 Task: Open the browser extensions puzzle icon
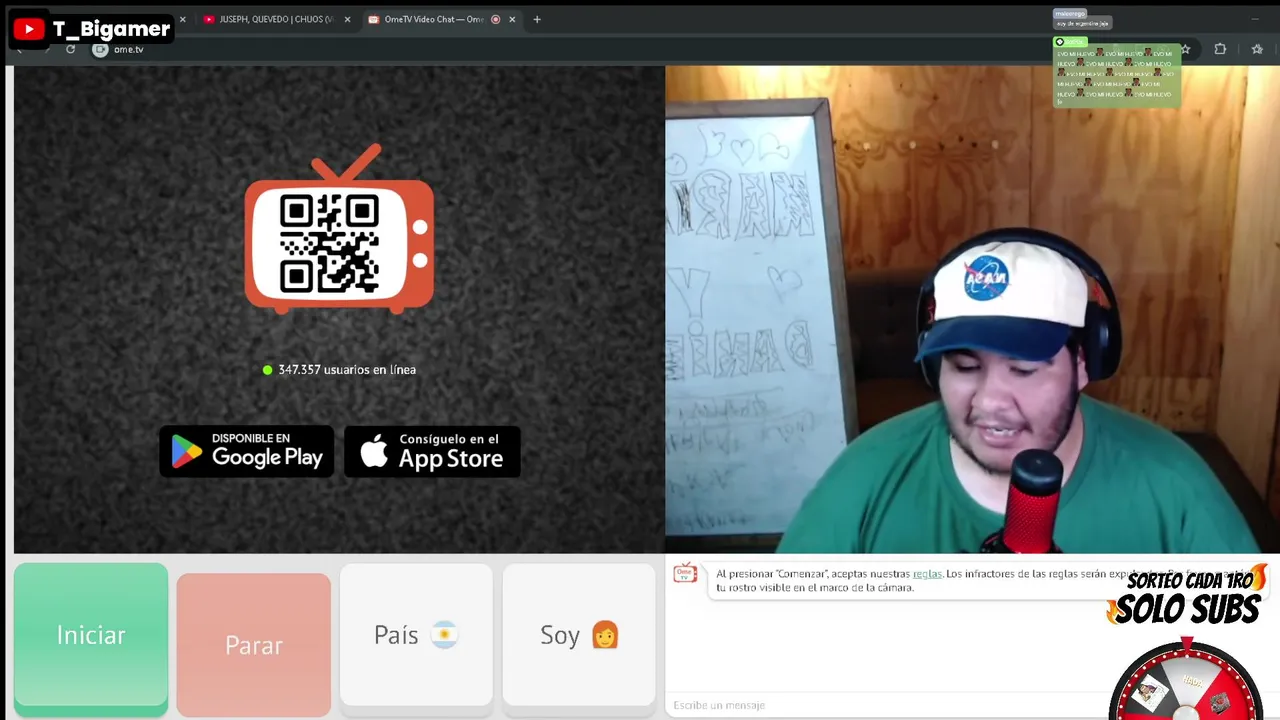pos(1220,49)
